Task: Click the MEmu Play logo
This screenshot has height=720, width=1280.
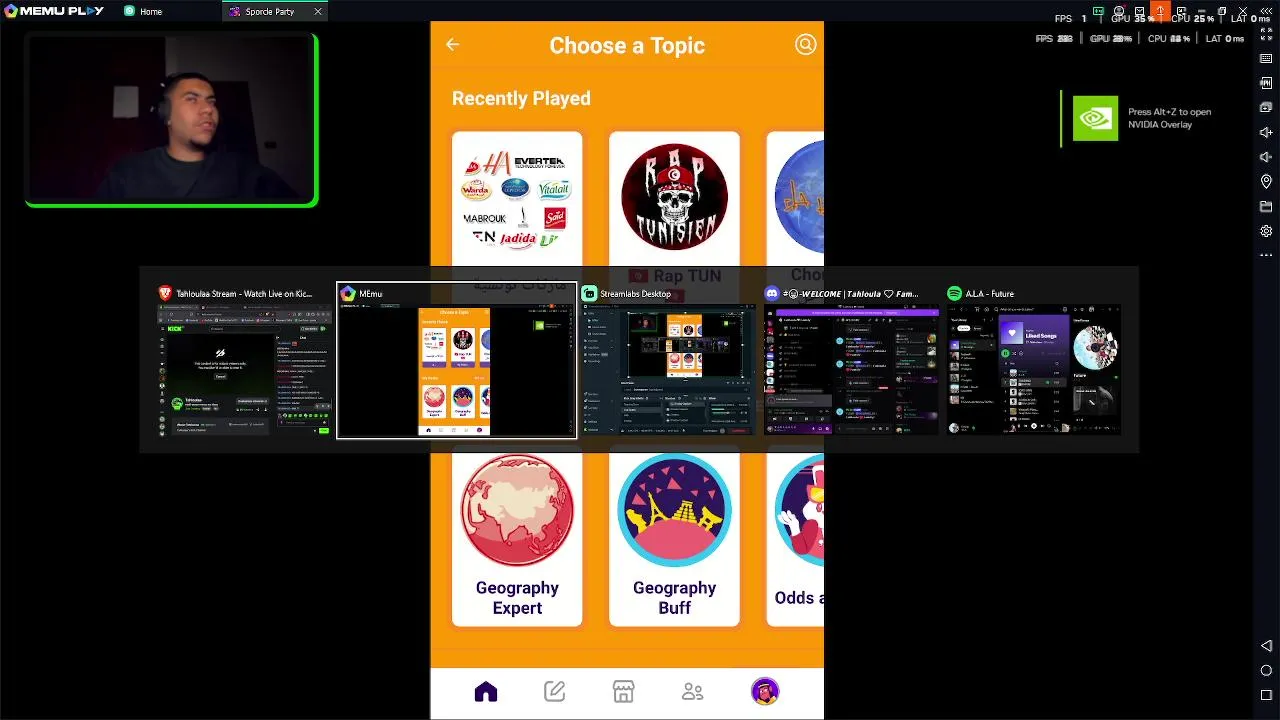Action: pyautogui.click(x=53, y=11)
